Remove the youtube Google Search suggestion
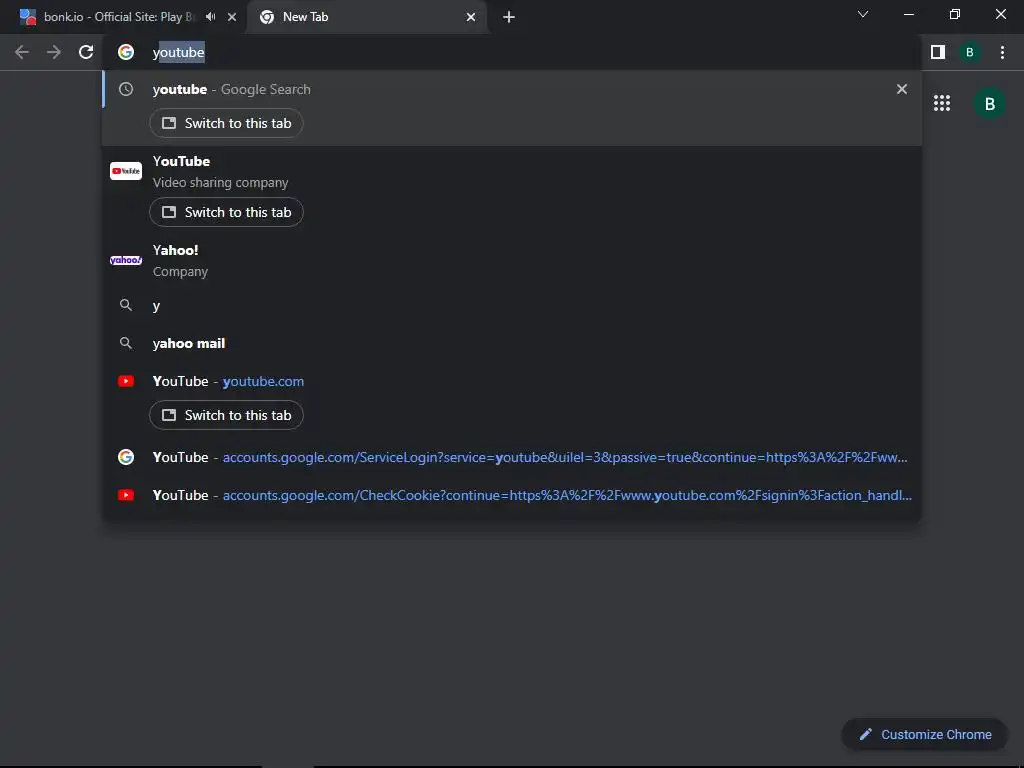The width and height of the screenshot is (1024, 768). (x=902, y=89)
